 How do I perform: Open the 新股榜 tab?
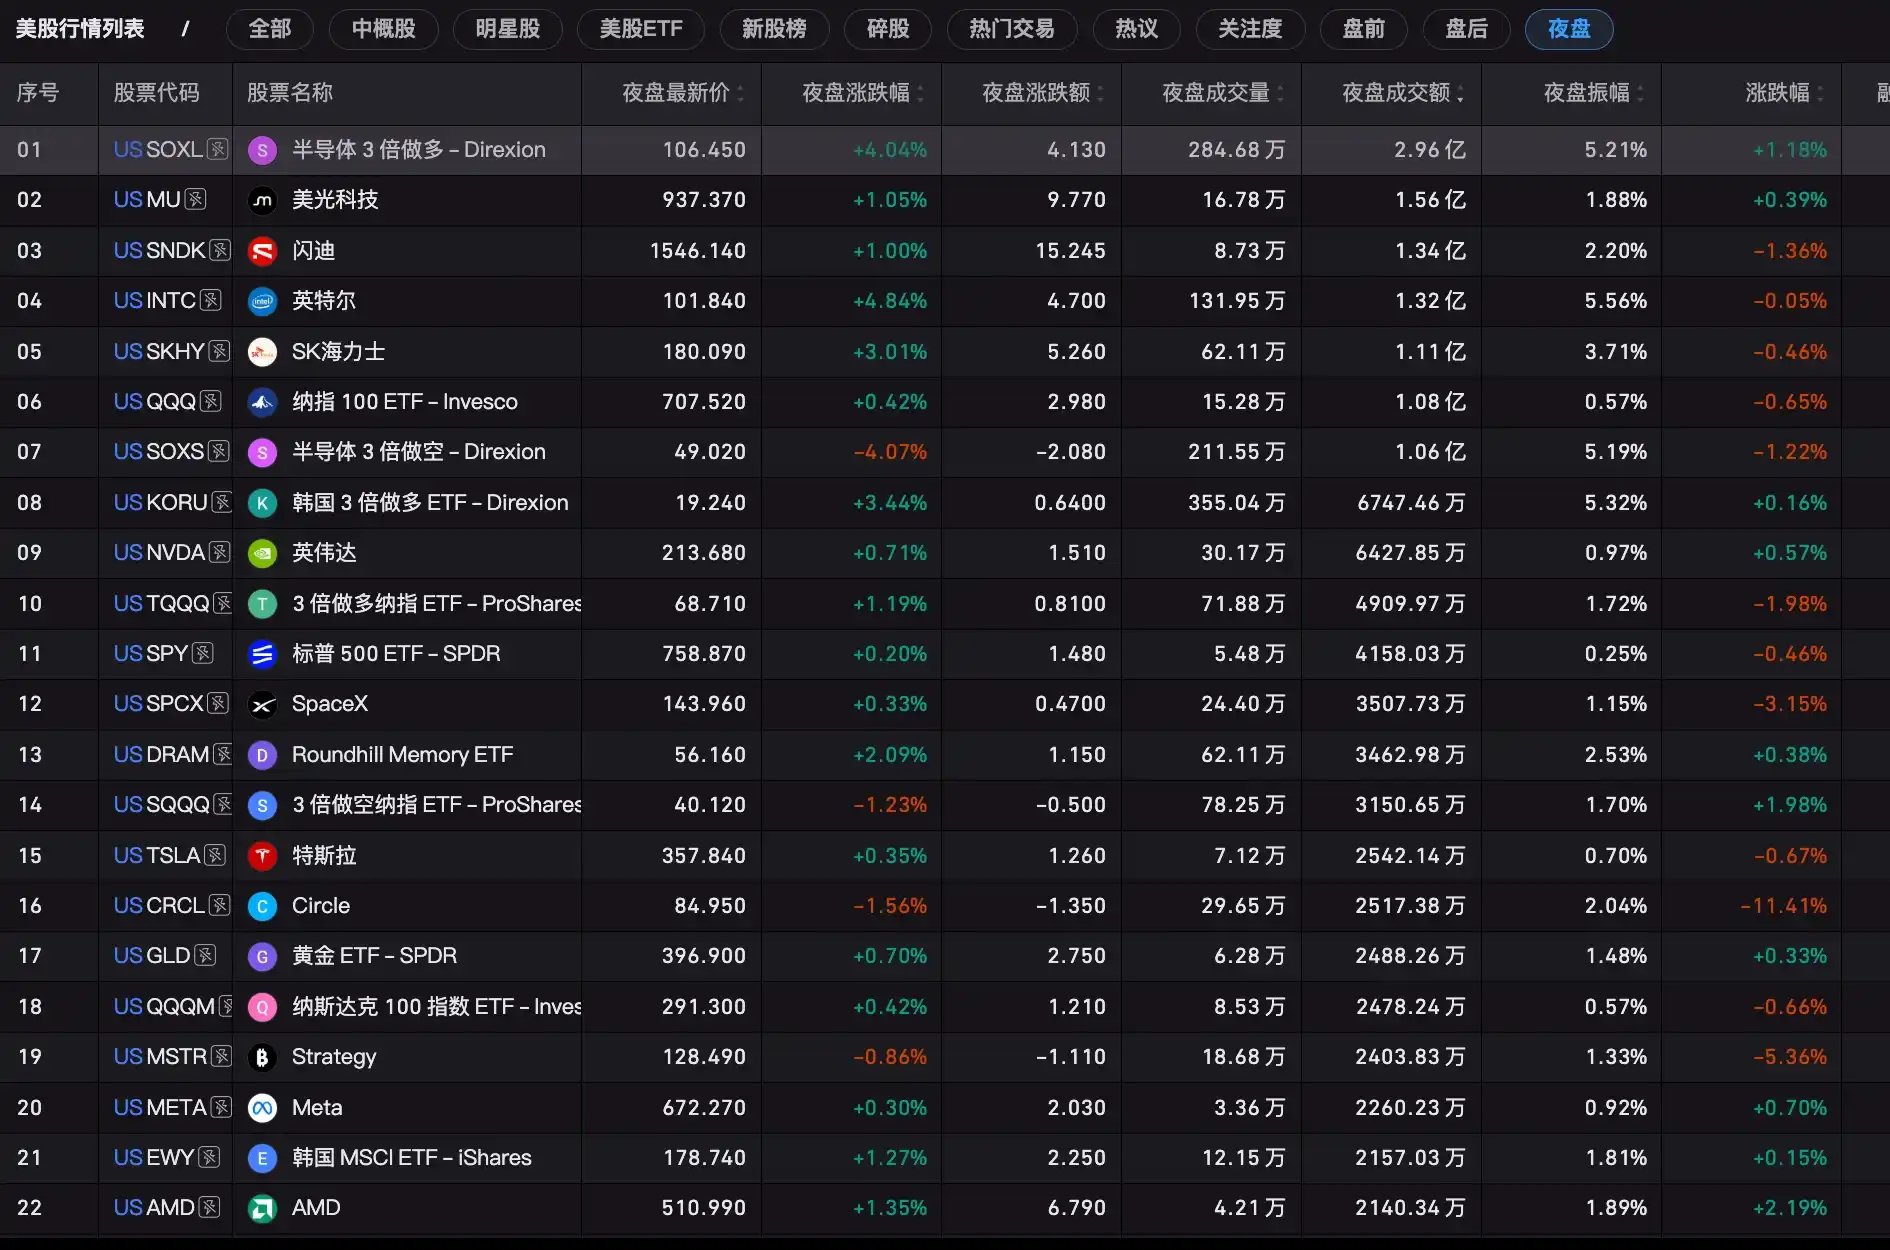pyautogui.click(x=774, y=29)
